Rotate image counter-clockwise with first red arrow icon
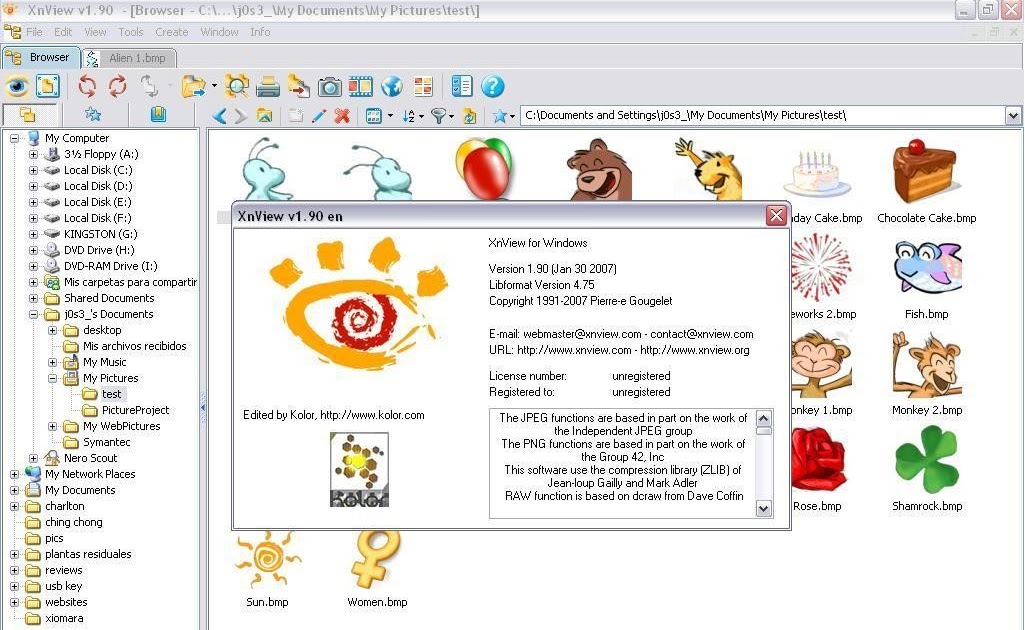The height and width of the screenshot is (630, 1025). click(87, 86)
